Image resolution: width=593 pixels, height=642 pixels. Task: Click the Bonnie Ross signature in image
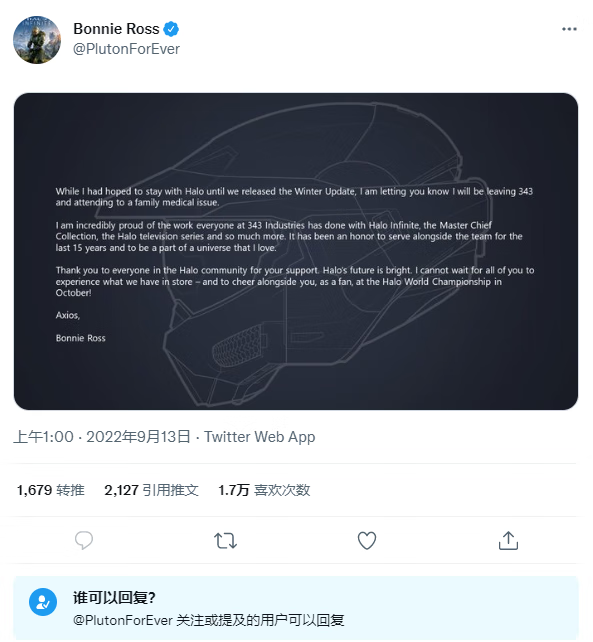pyautogui.click(x=81, y=338)
